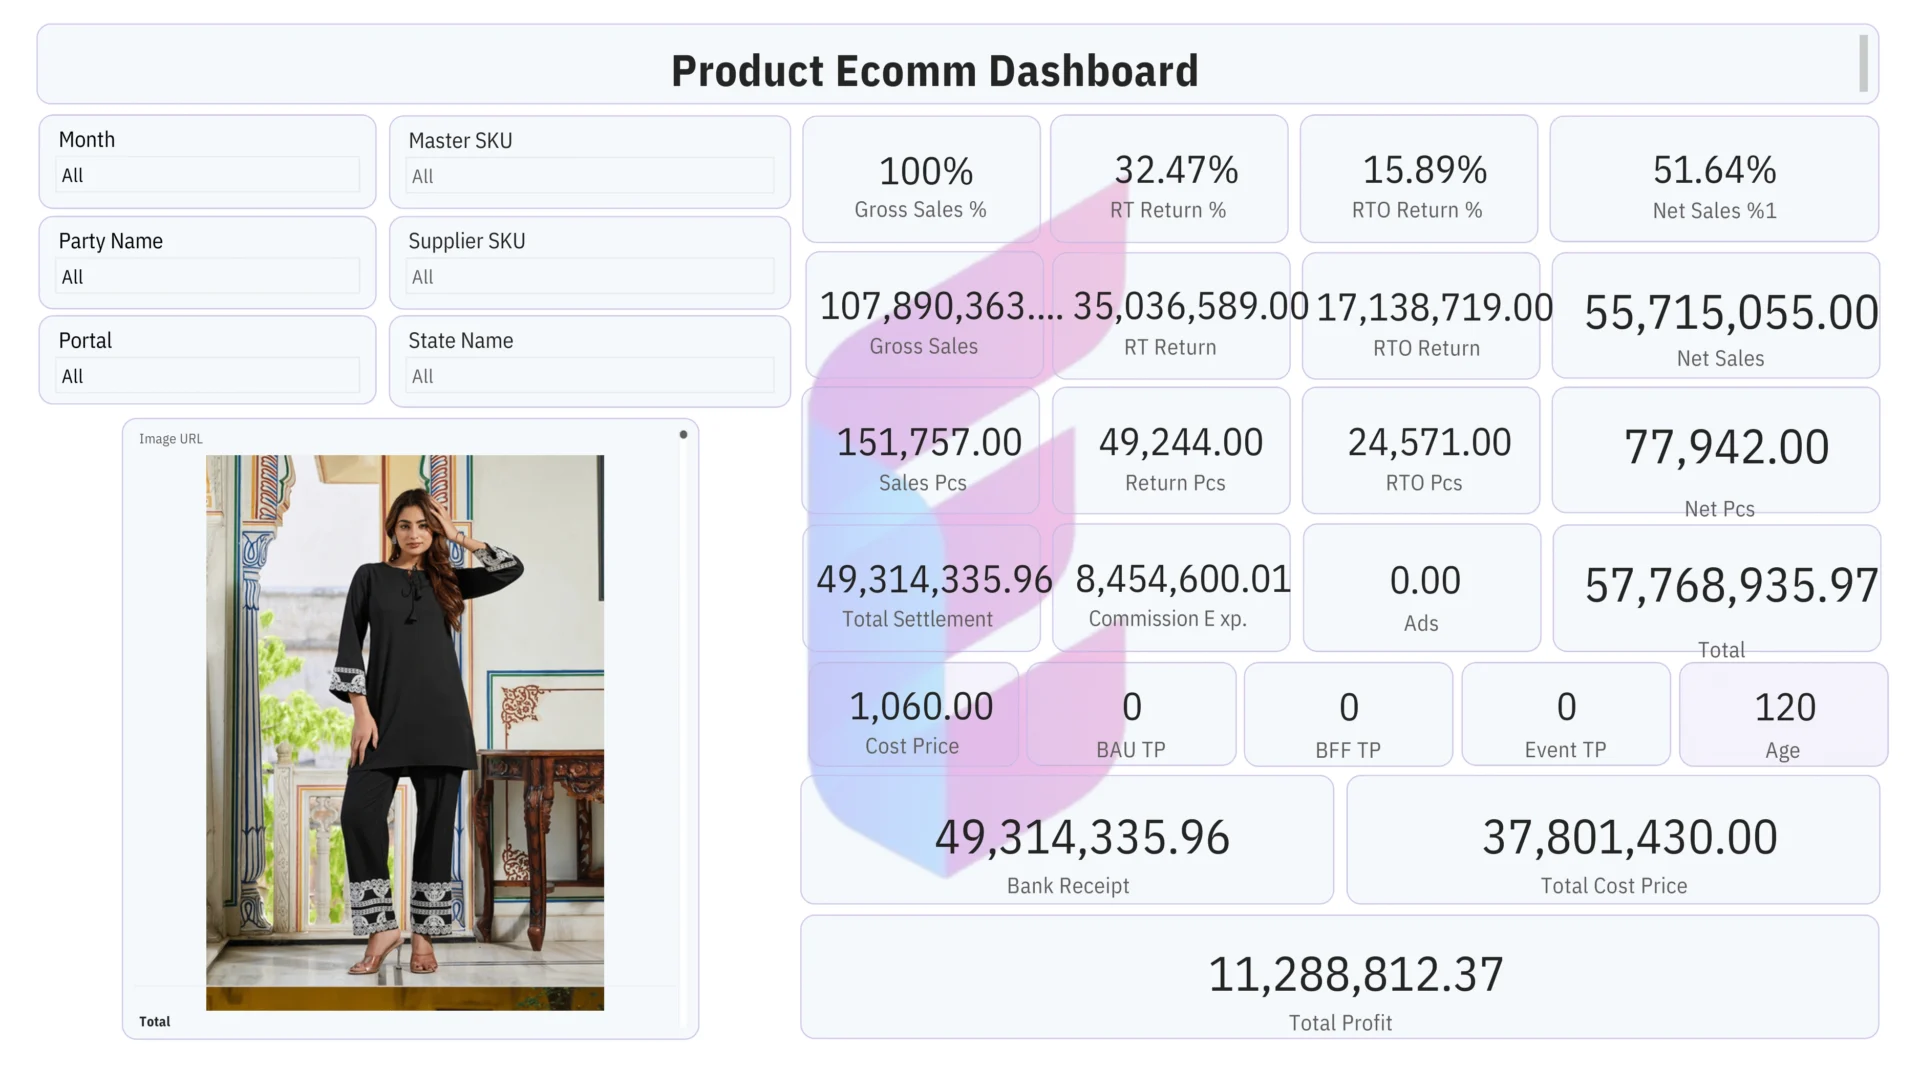Click the Master SKU input field
This screenshot has height=1067, width=1920.
(590, 177)
